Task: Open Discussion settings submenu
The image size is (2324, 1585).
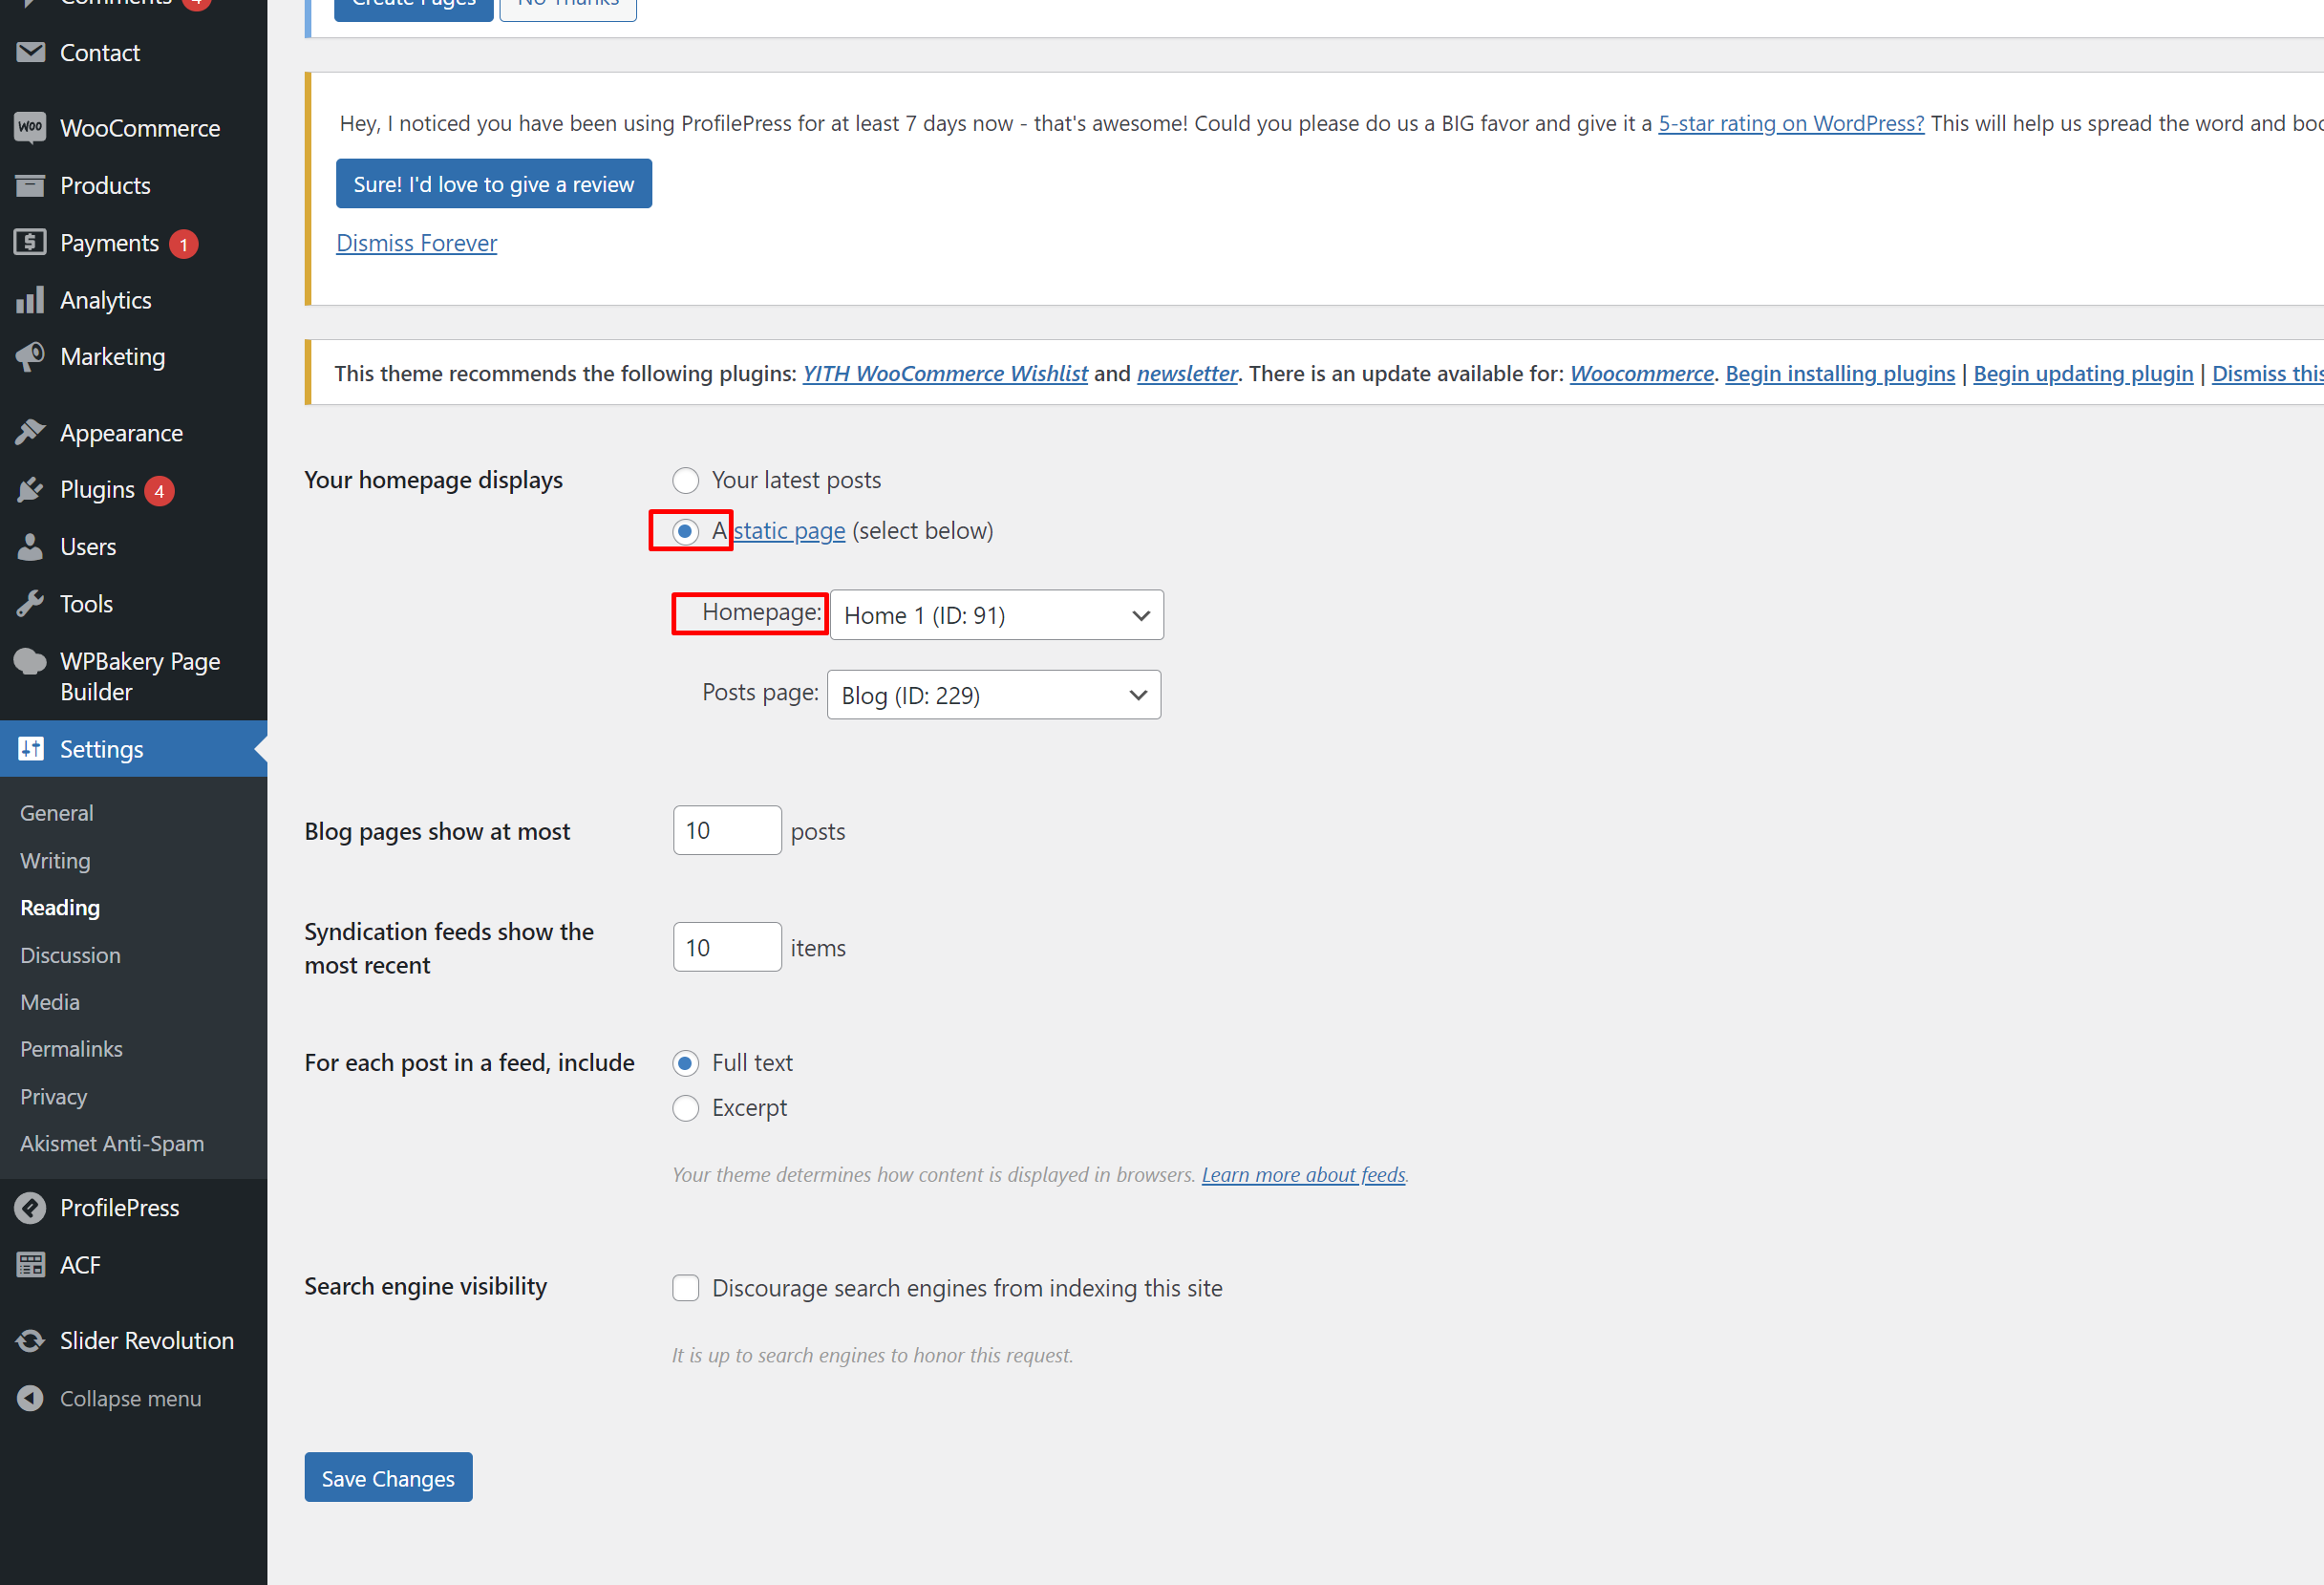Action: tap(70, 955)
